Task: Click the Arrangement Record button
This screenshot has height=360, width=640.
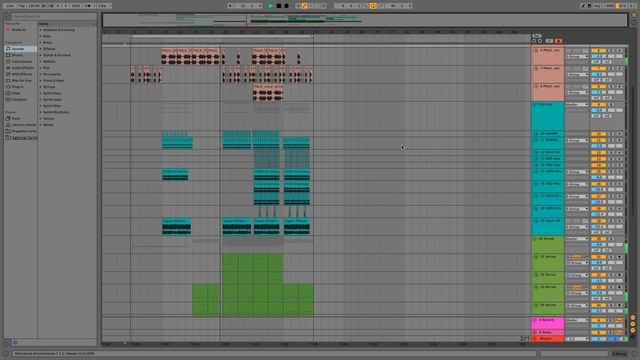Action: point(286,6)
